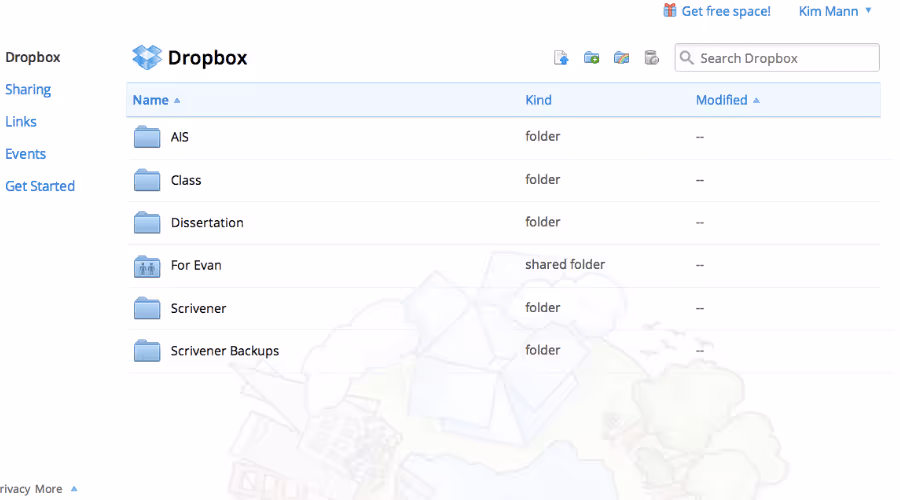This screenshot has height=500, width=900.
Task: Click the AIS folder icon
Action: pos(147,137)
